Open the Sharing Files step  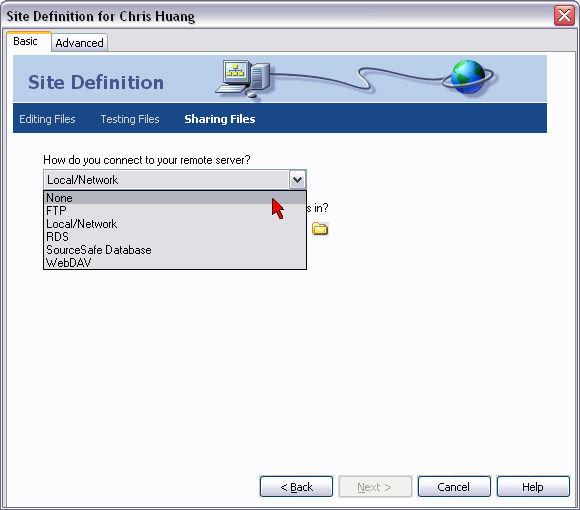[220, 119]
